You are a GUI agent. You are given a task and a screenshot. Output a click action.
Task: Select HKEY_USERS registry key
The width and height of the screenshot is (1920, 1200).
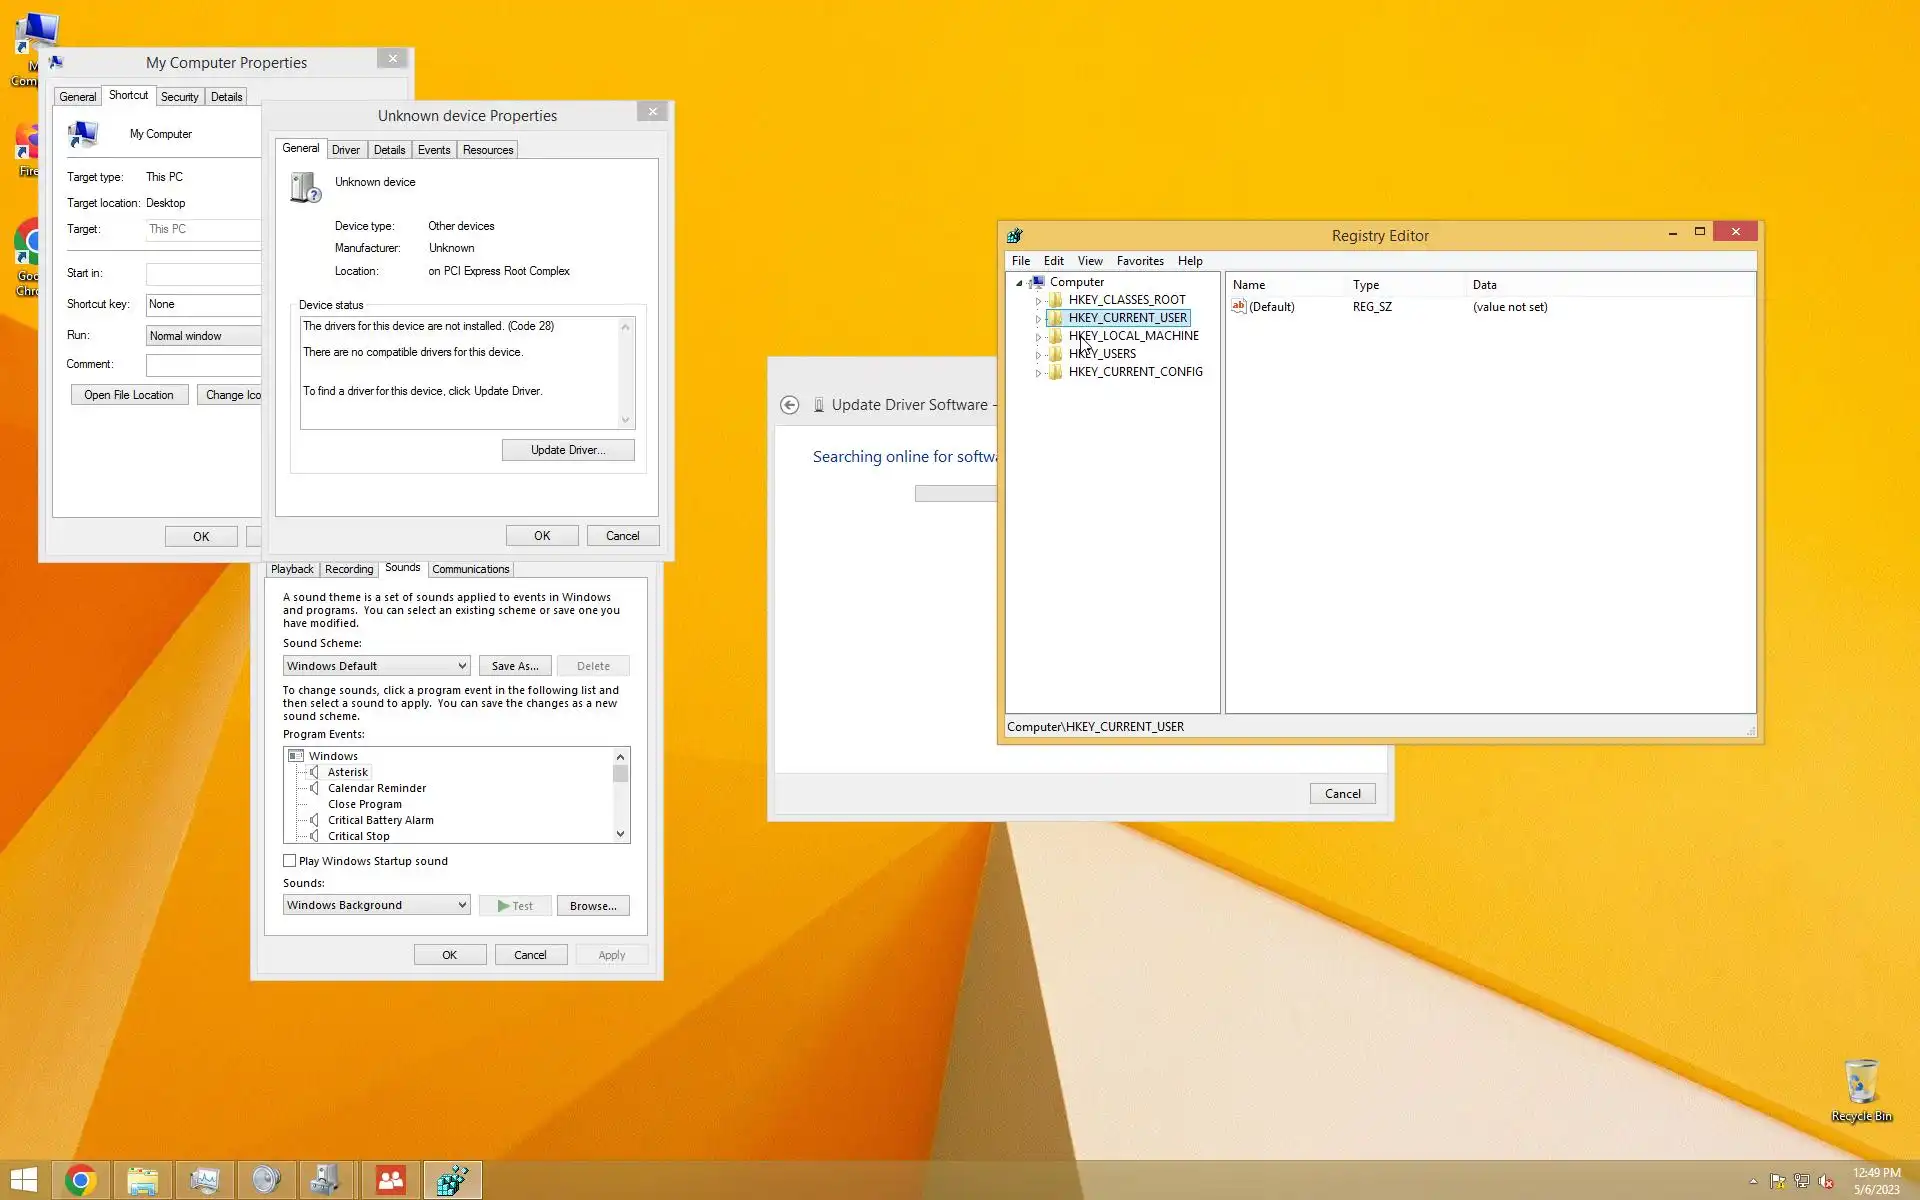[1102, 354]
